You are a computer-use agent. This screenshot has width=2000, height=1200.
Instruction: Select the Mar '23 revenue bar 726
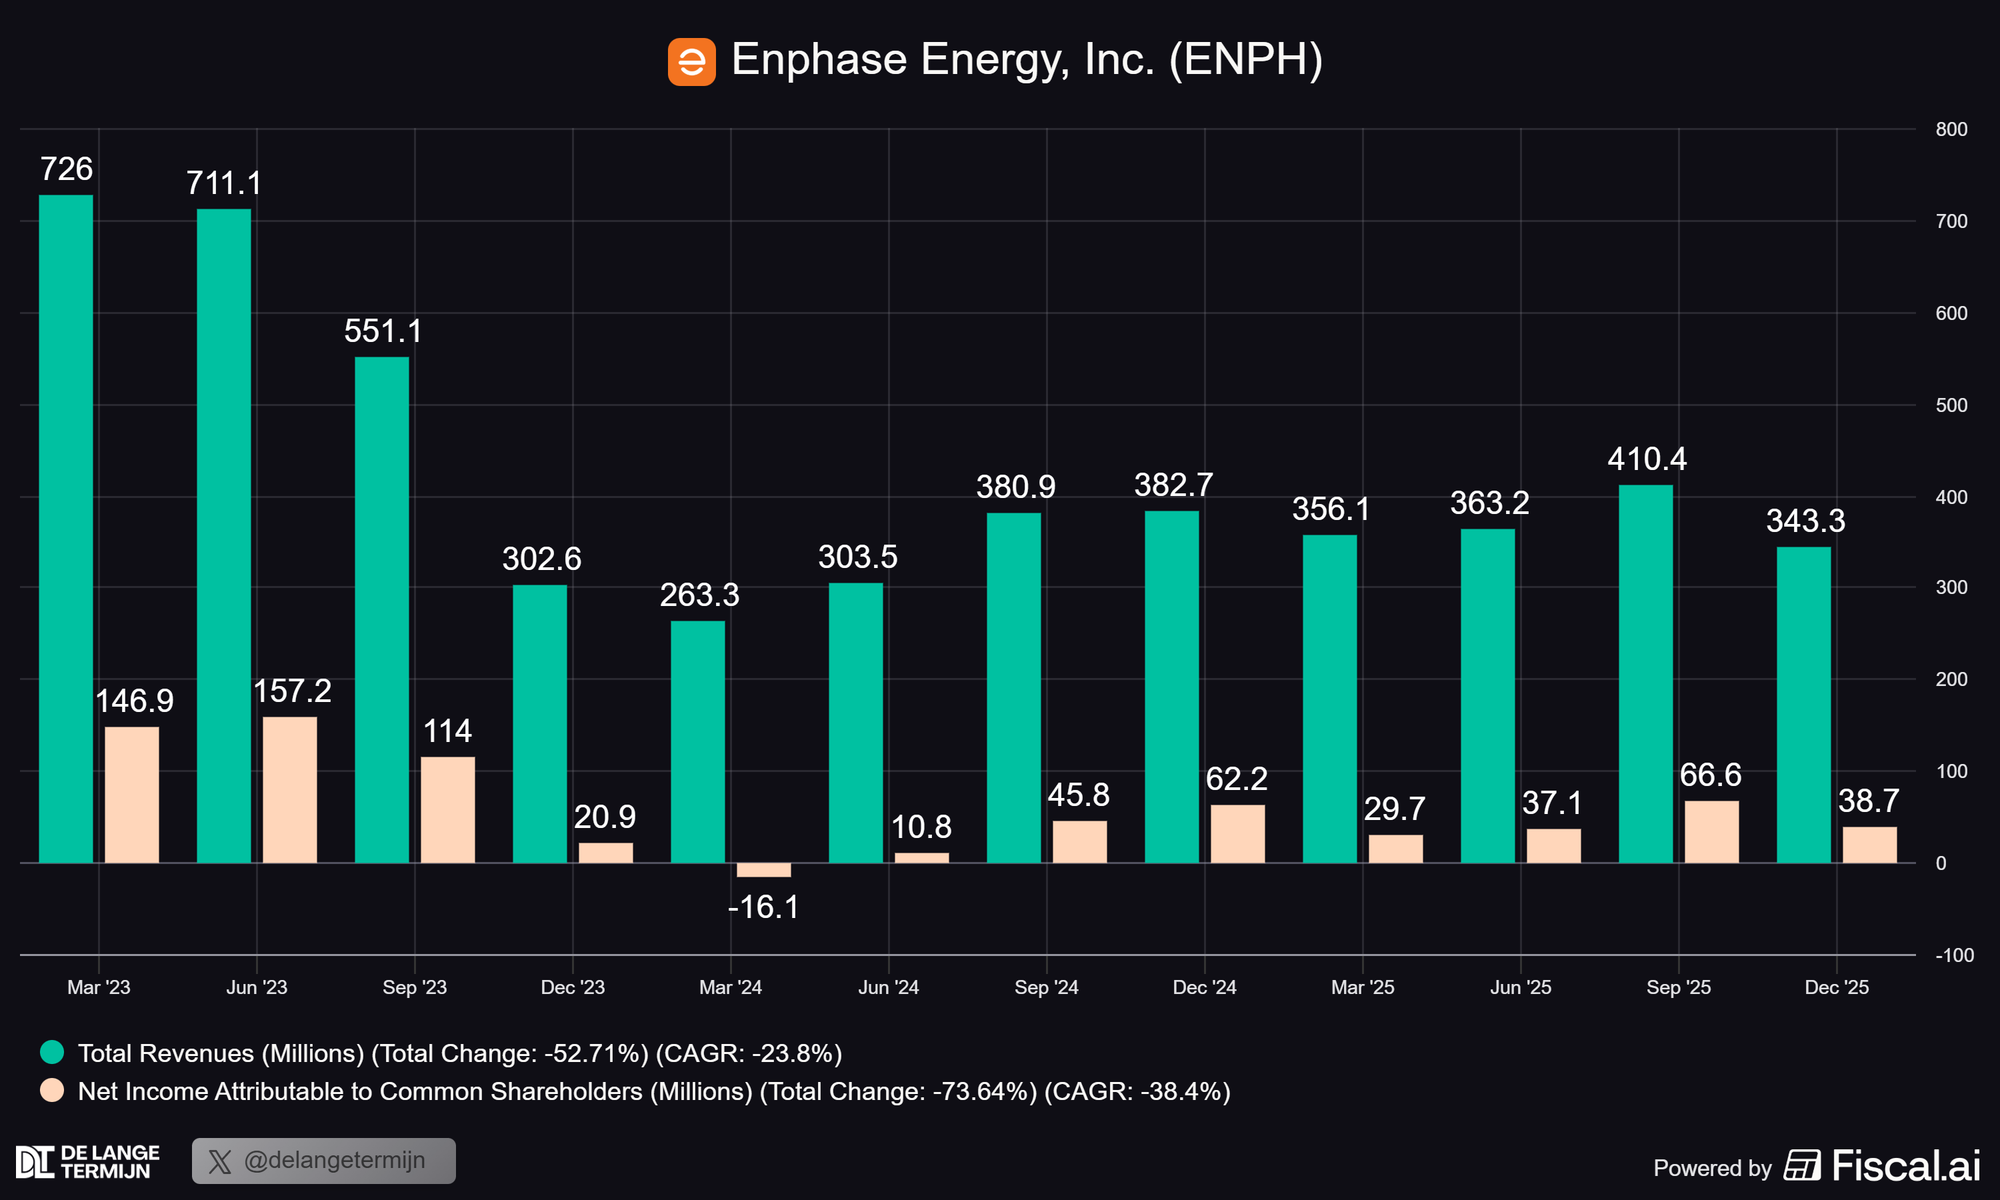pos(66,528)
